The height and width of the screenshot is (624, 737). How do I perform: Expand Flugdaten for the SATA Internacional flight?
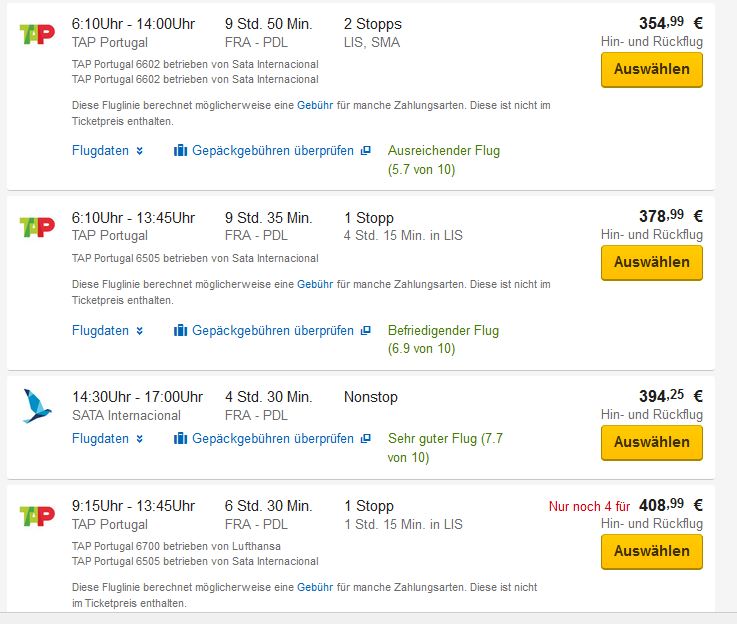pos(107,439)
